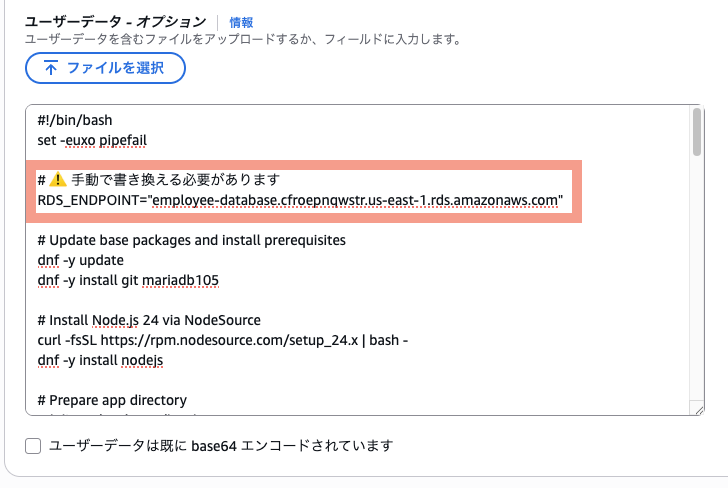Click the curl nodesource setup command line
The height and width of the screenshot is (488, 728).
pyautogui.click(x=222, y=340)
